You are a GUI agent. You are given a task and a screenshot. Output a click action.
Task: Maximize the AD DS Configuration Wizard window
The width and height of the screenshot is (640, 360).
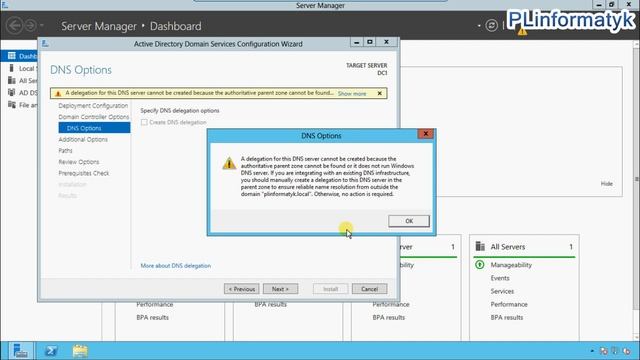[370, 42]
